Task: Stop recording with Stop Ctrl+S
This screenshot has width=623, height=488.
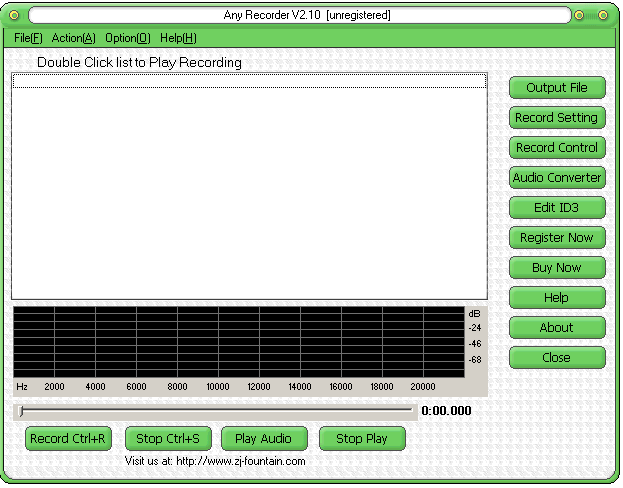Action: (168, 439)
